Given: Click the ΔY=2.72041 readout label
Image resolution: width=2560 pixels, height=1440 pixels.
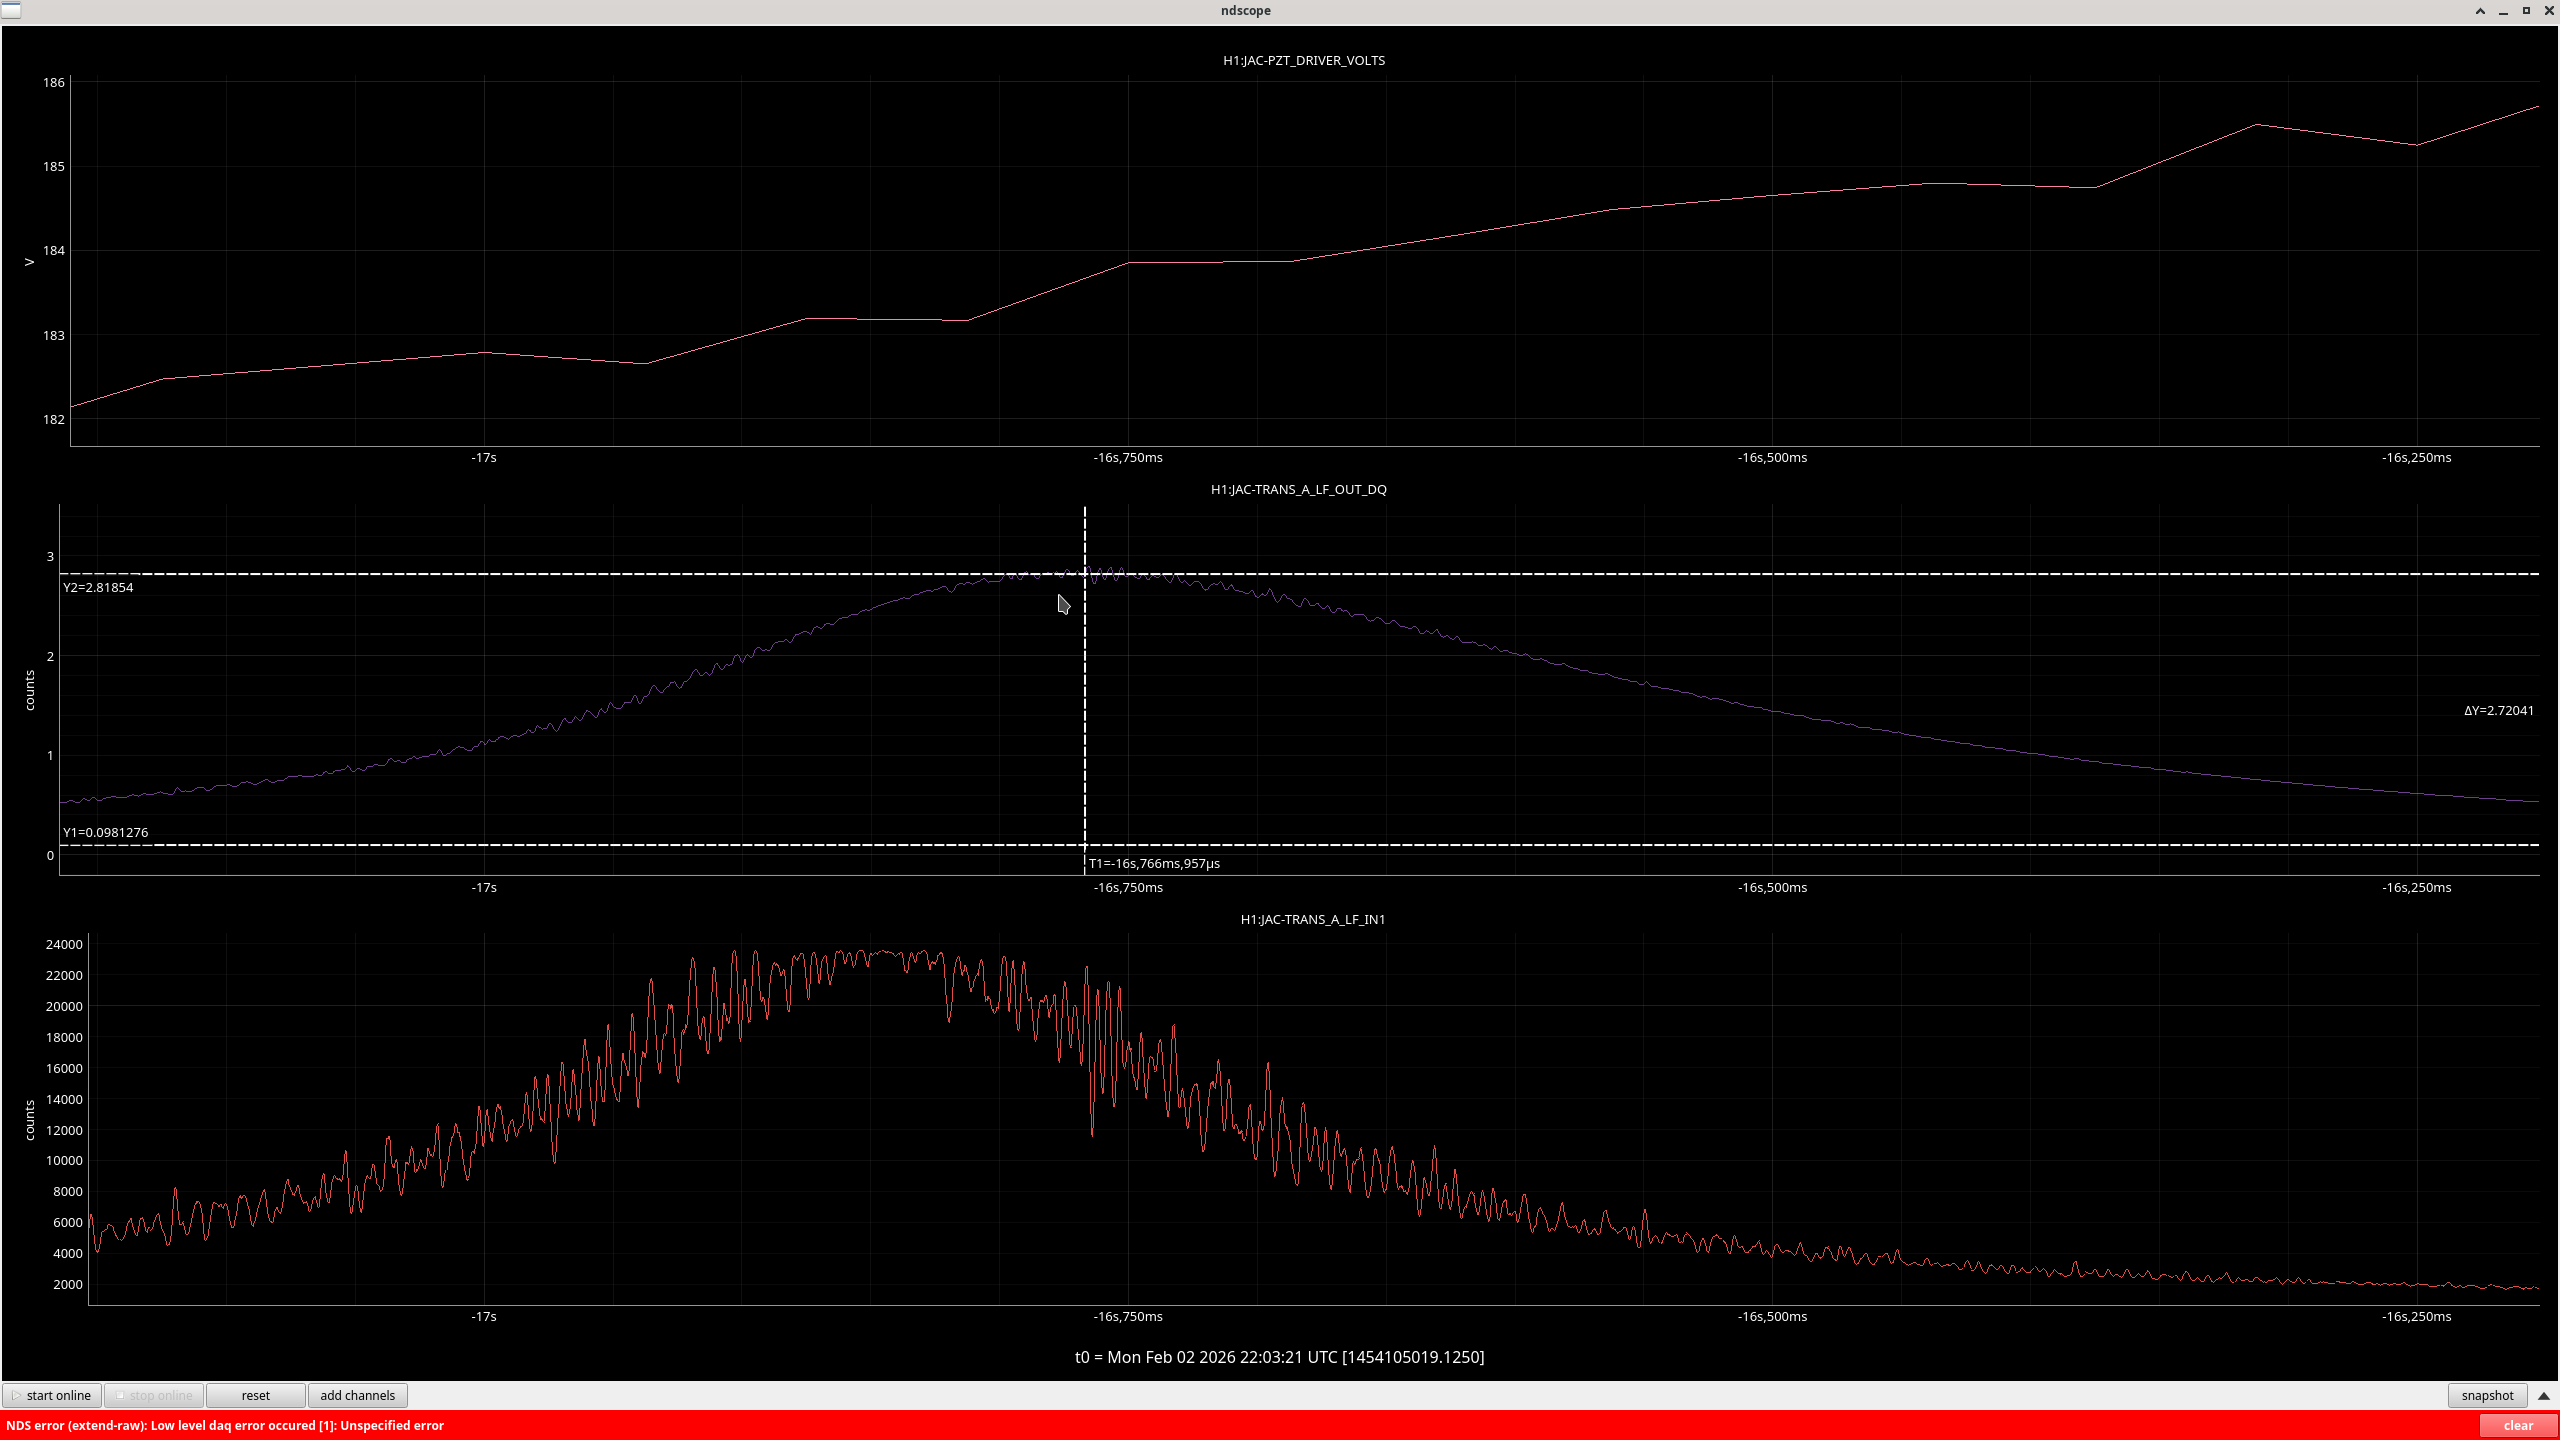Looking at the screenshot, I should 2498,710.
